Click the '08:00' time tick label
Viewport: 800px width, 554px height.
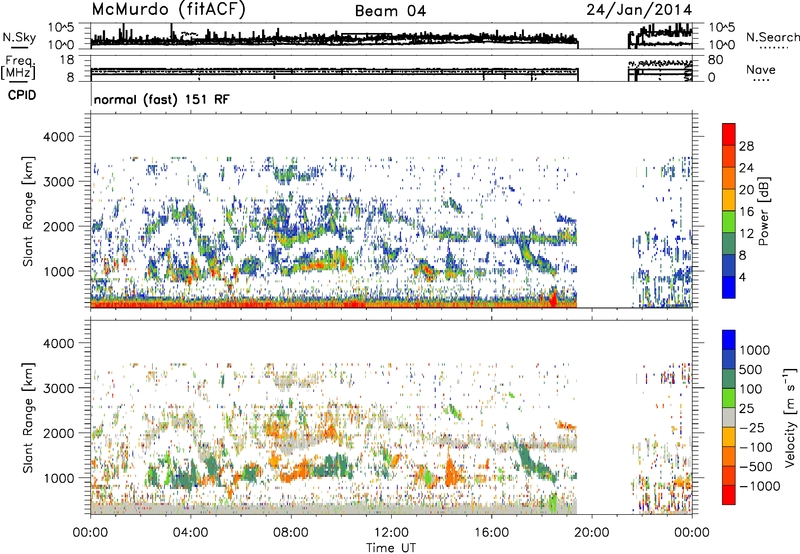(291, 533)
